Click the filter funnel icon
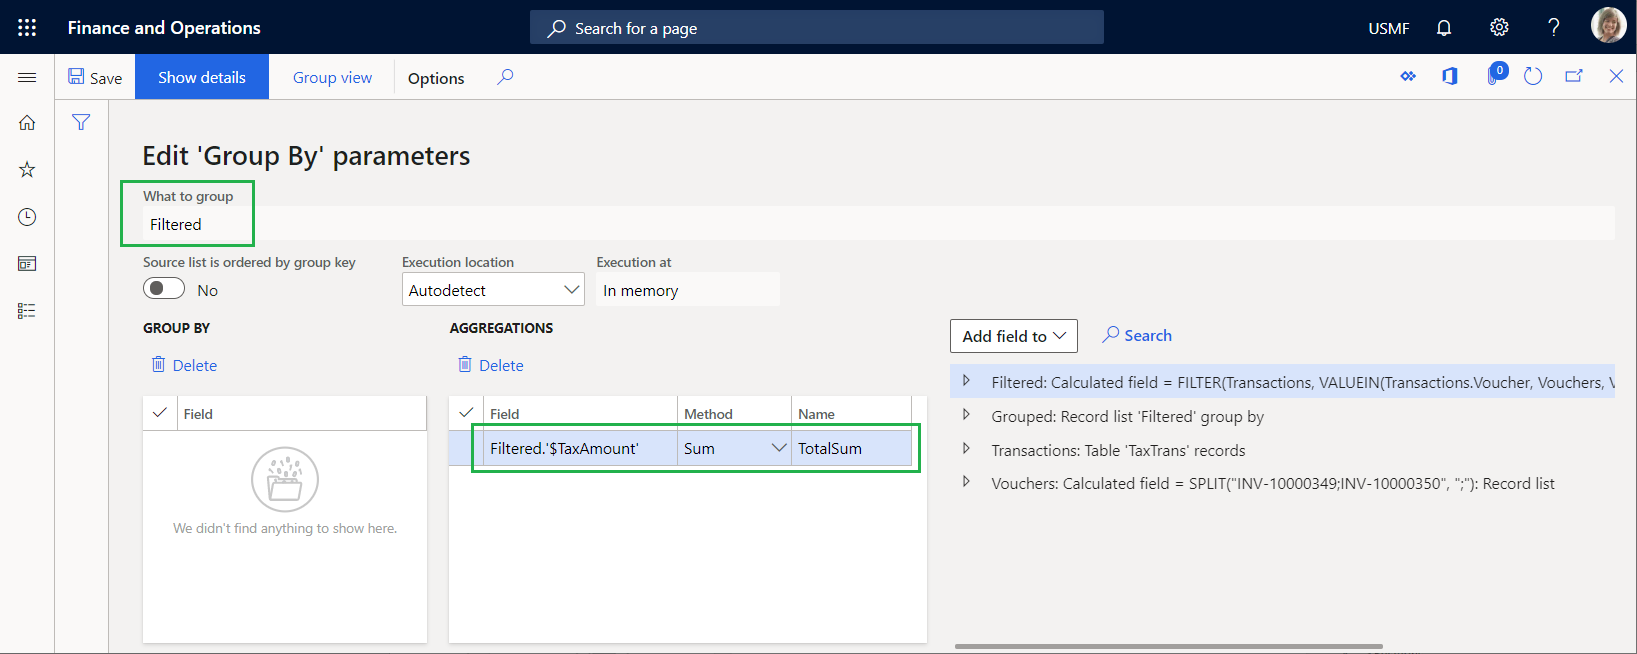 81,122
